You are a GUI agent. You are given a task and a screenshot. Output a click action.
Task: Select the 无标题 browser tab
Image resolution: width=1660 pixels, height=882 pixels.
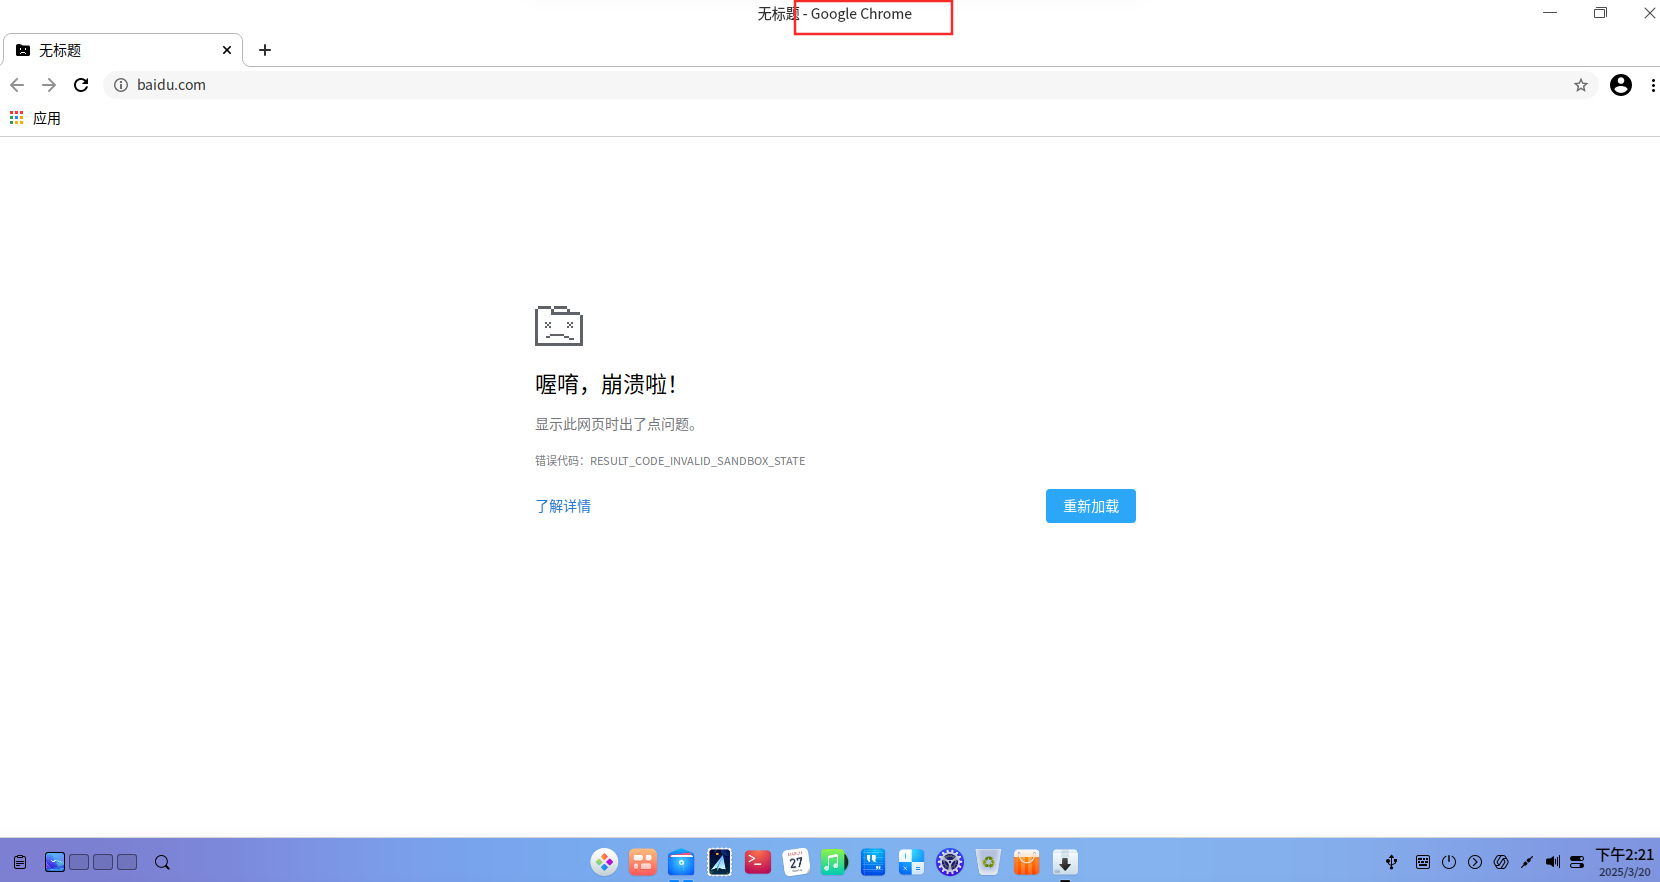click(123, 50)
